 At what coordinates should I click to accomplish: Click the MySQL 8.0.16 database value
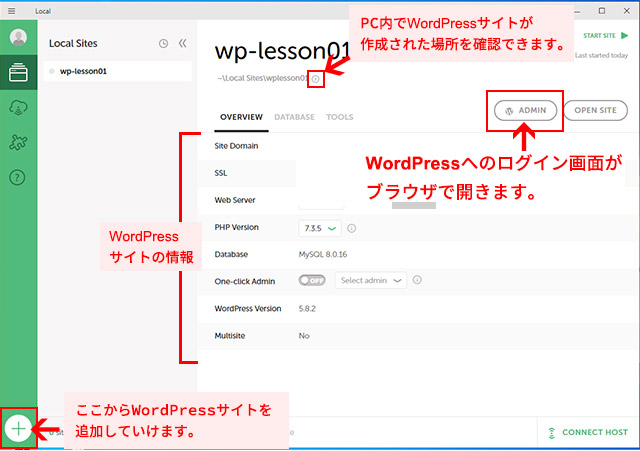click(x=323, y=254)
